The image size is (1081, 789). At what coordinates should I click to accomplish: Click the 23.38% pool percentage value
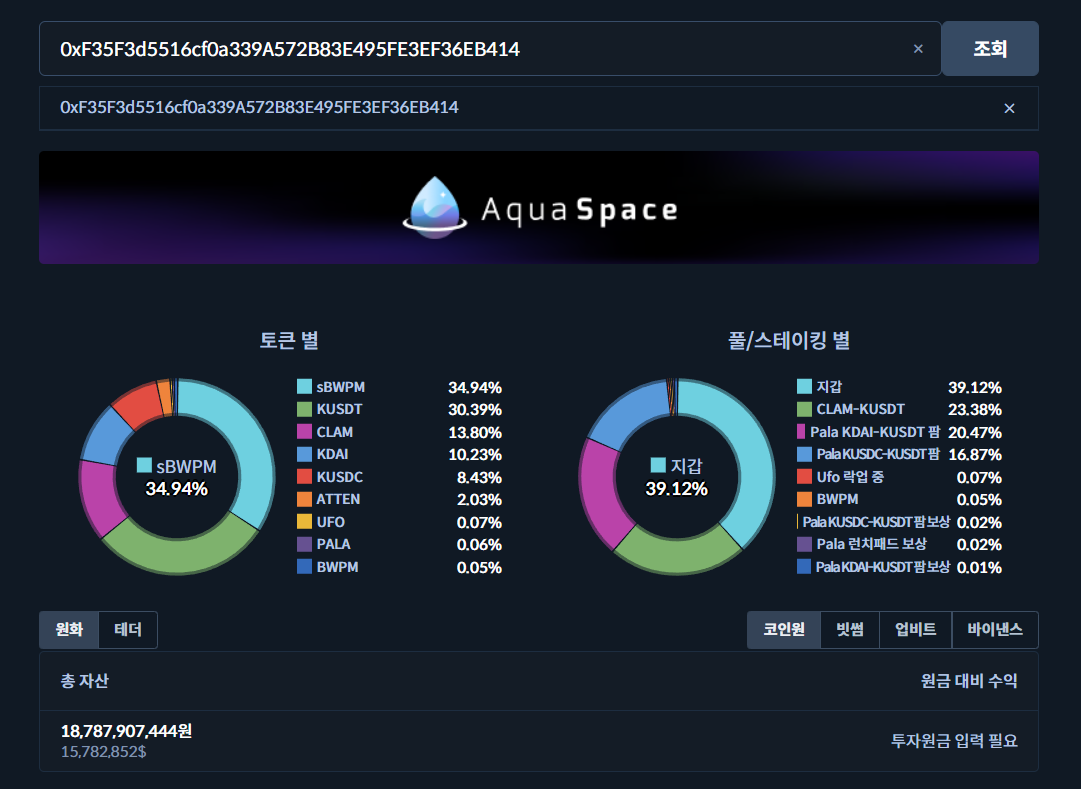pos(975,410)
